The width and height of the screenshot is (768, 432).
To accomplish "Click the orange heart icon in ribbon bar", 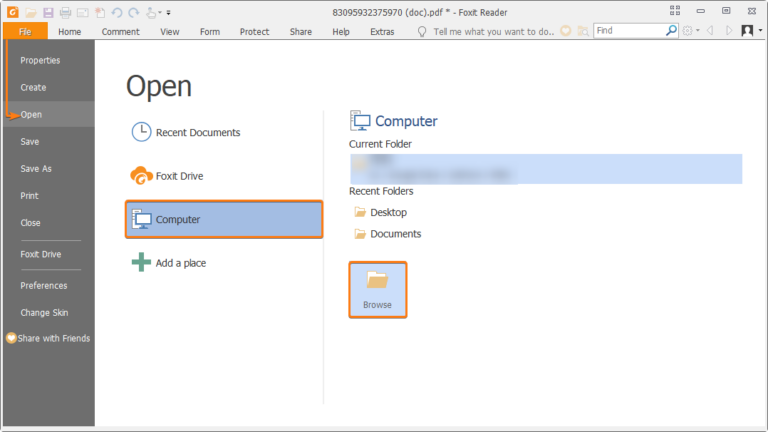I will [566, 31].
